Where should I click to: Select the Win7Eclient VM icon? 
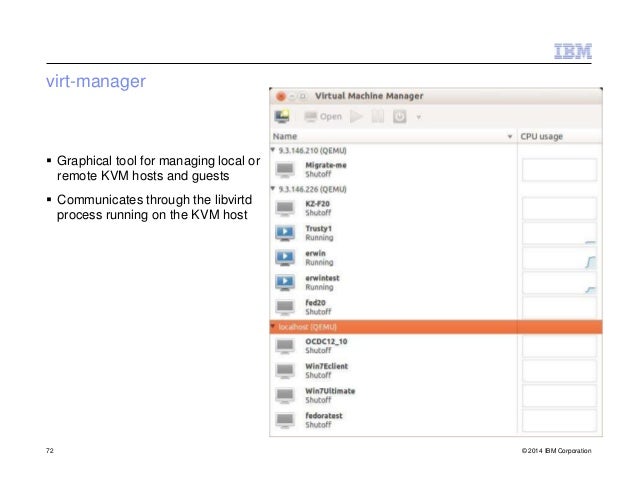(x=285, y=371)
